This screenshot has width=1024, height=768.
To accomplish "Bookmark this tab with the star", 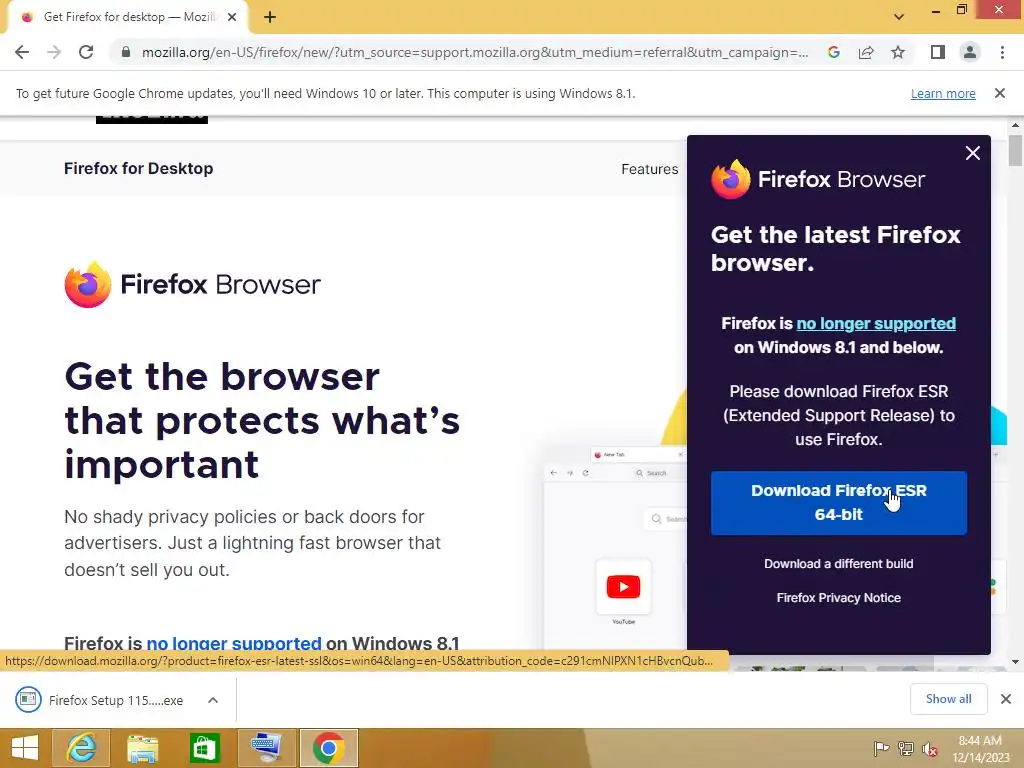I will (898, 52).
